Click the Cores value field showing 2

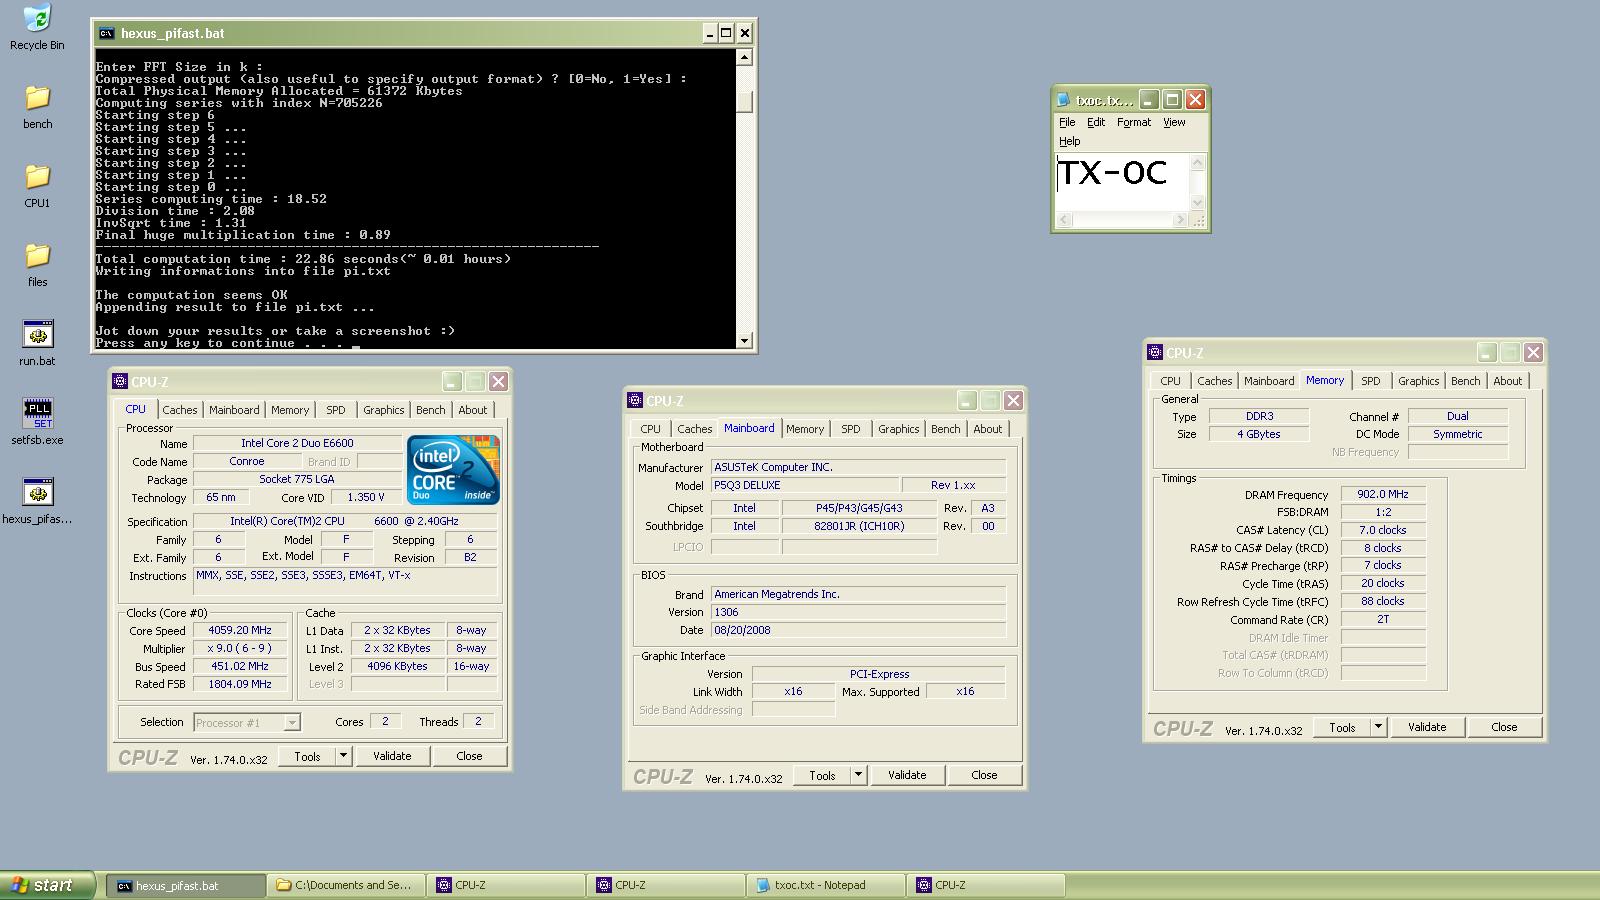click(x=385, y=721)
